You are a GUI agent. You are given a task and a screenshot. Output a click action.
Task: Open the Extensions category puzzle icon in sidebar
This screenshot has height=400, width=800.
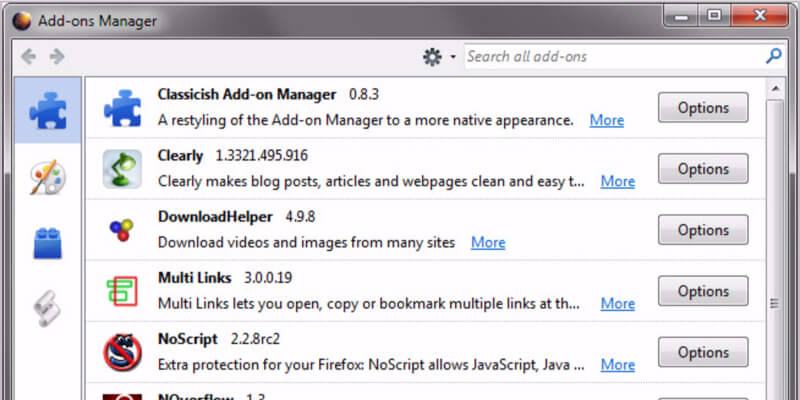[47, 110]
